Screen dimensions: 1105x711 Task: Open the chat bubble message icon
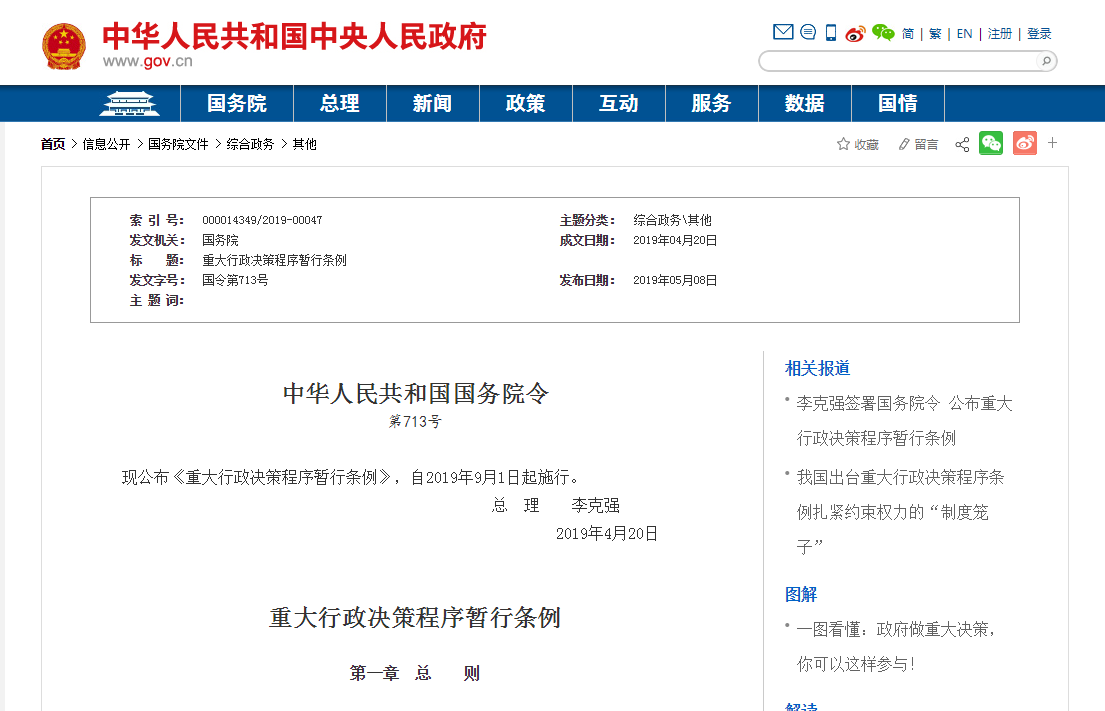pyautogui.click(x=808, y=32)
